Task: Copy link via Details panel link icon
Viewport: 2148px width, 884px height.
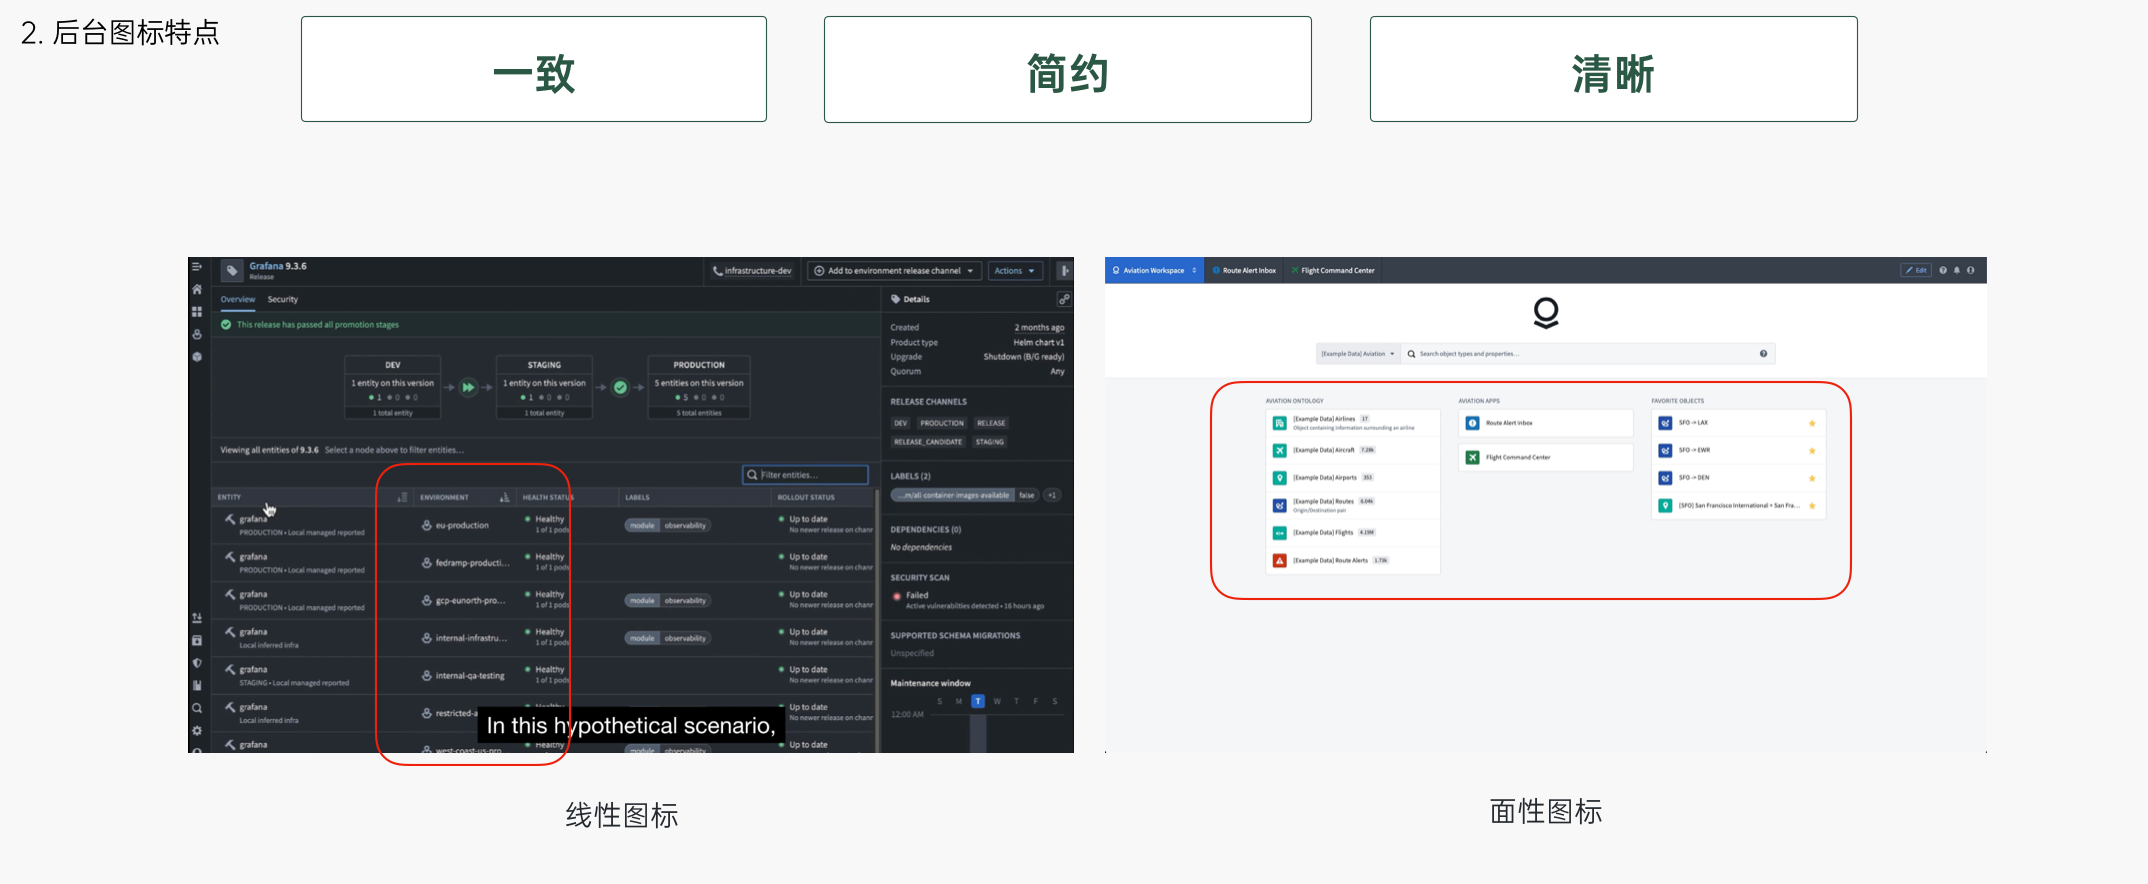Action: [x=1064, y=299]
